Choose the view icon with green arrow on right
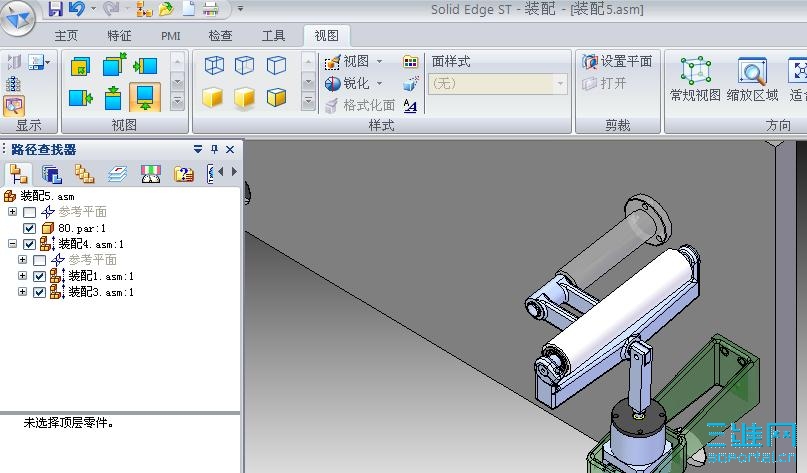 (80, 98)
